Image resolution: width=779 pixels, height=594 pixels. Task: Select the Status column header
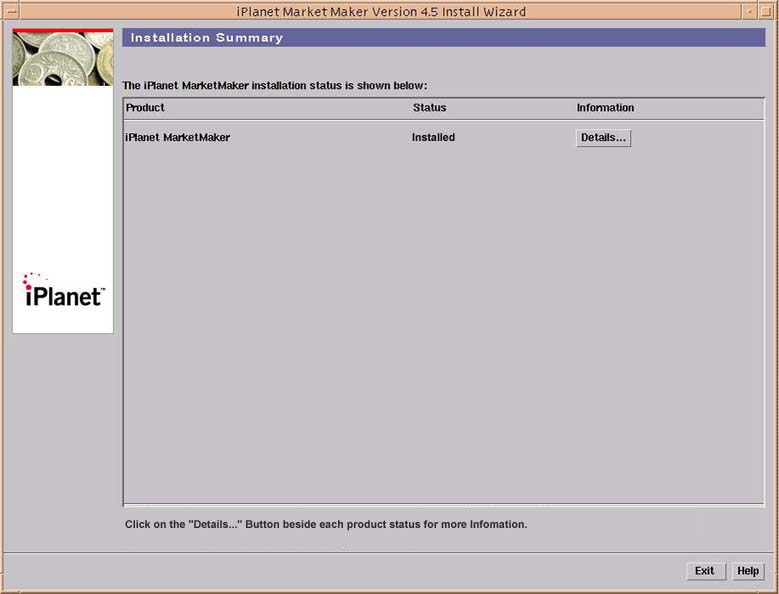429,108
